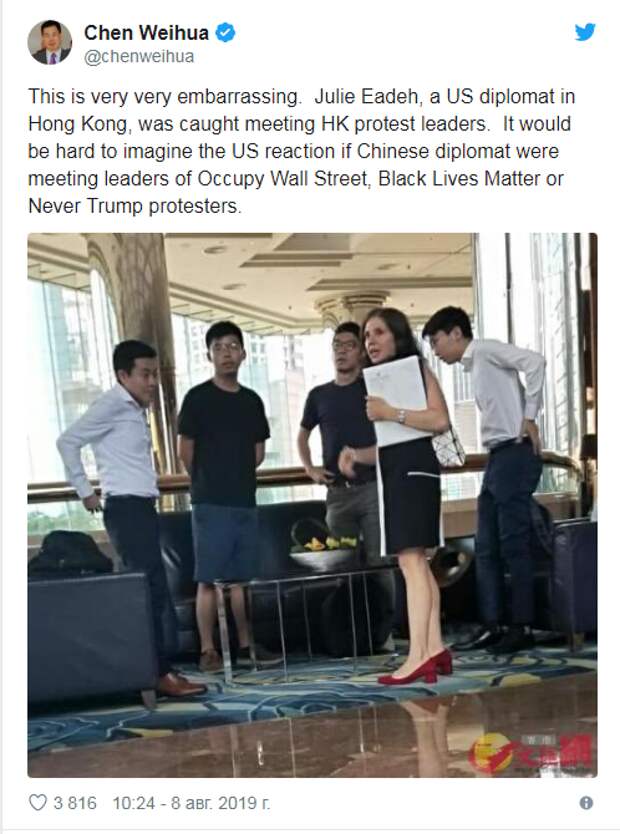Click the blue verified badge

[x=225, y=33]
